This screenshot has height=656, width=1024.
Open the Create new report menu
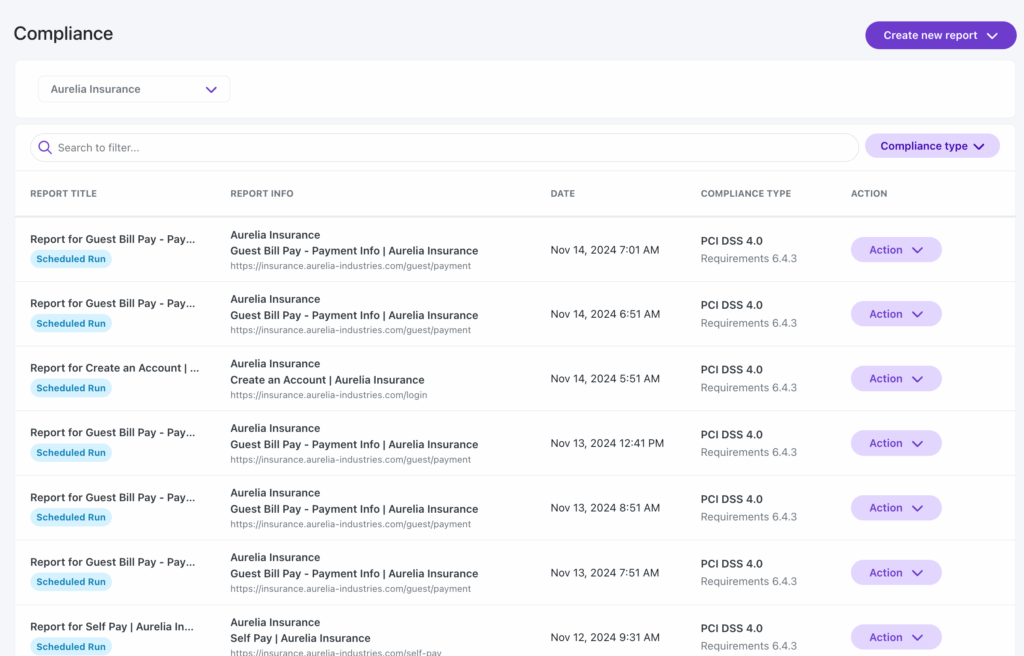tap(940, 35)
